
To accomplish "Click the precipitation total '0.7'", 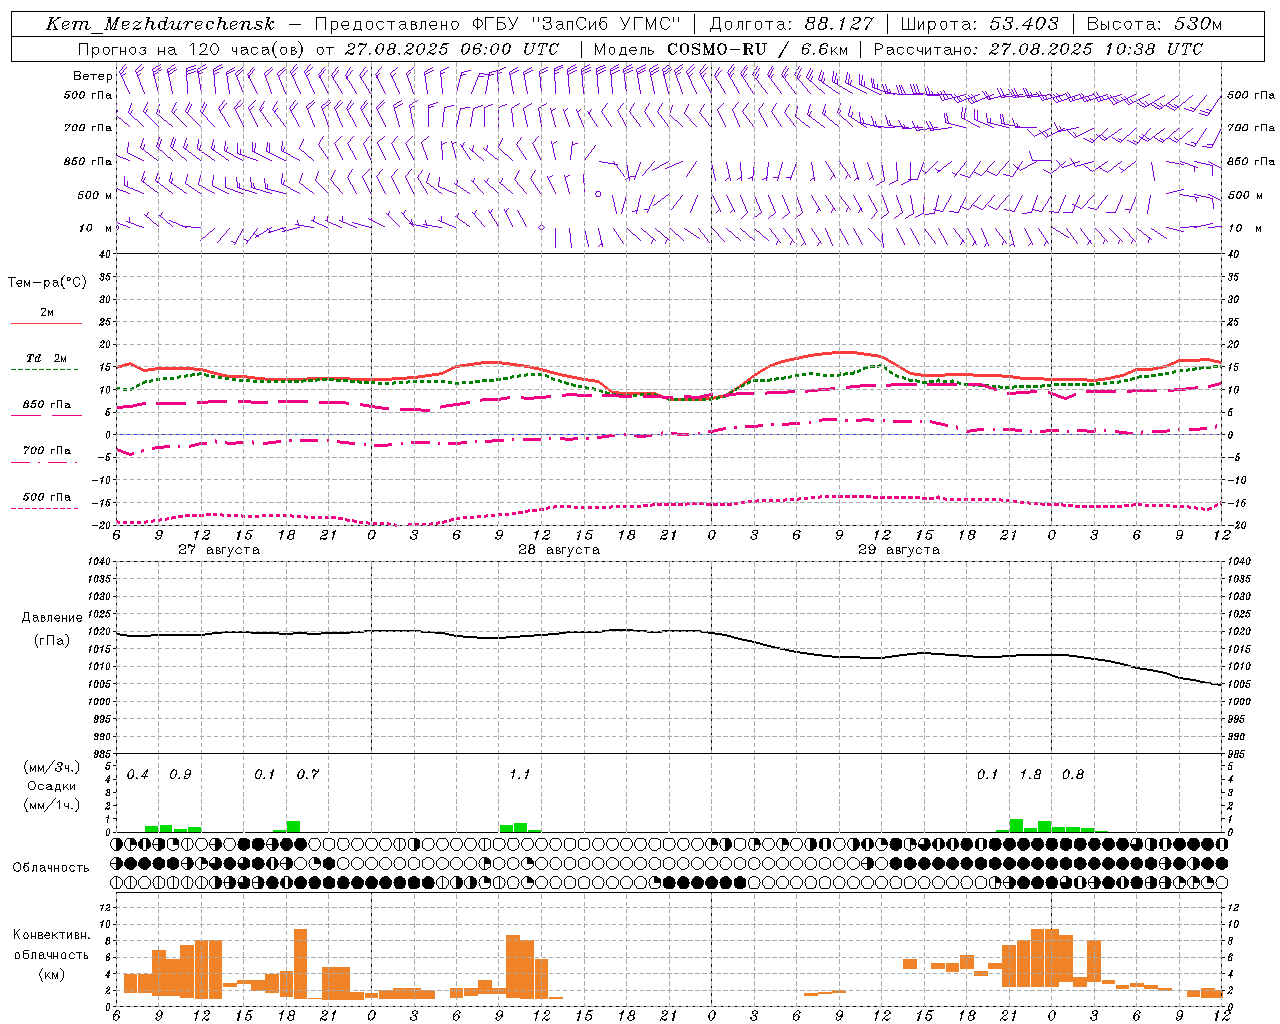I will click(308, 775).
